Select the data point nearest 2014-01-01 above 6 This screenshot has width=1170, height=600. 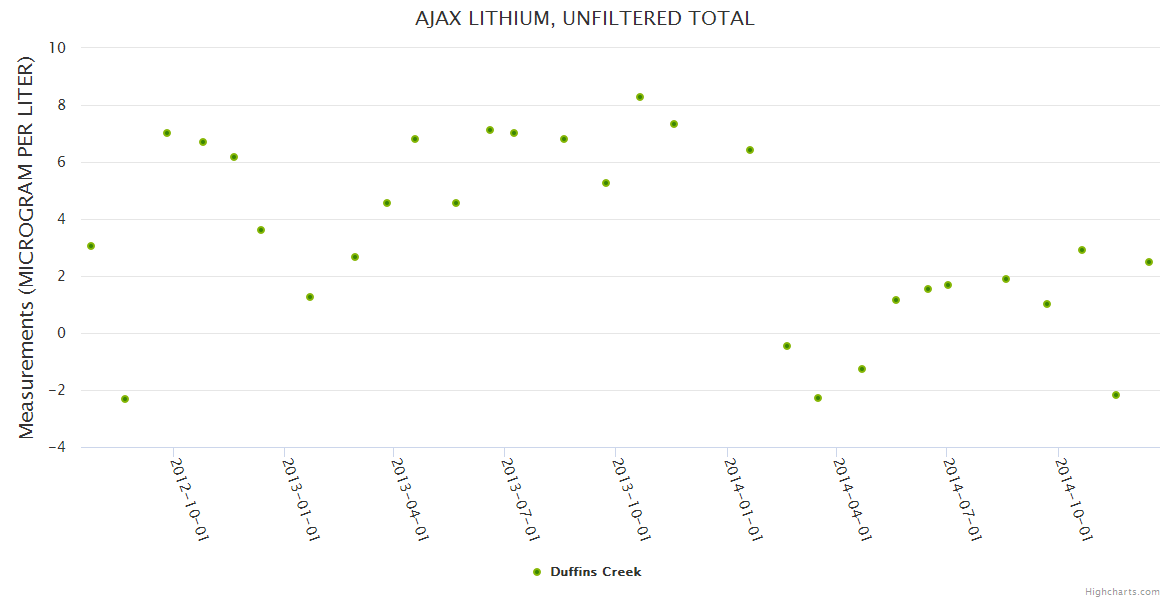(750, 150)
